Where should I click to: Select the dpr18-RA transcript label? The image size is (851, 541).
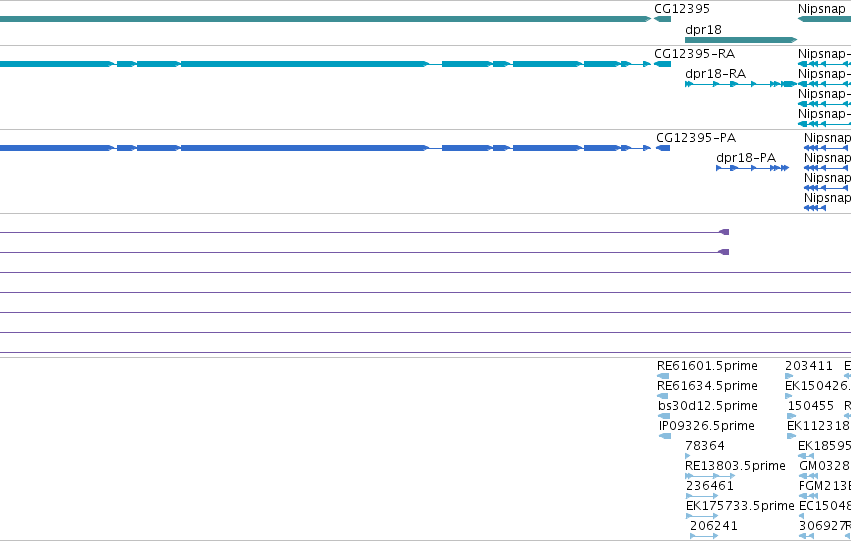click(x=715, y=74)
